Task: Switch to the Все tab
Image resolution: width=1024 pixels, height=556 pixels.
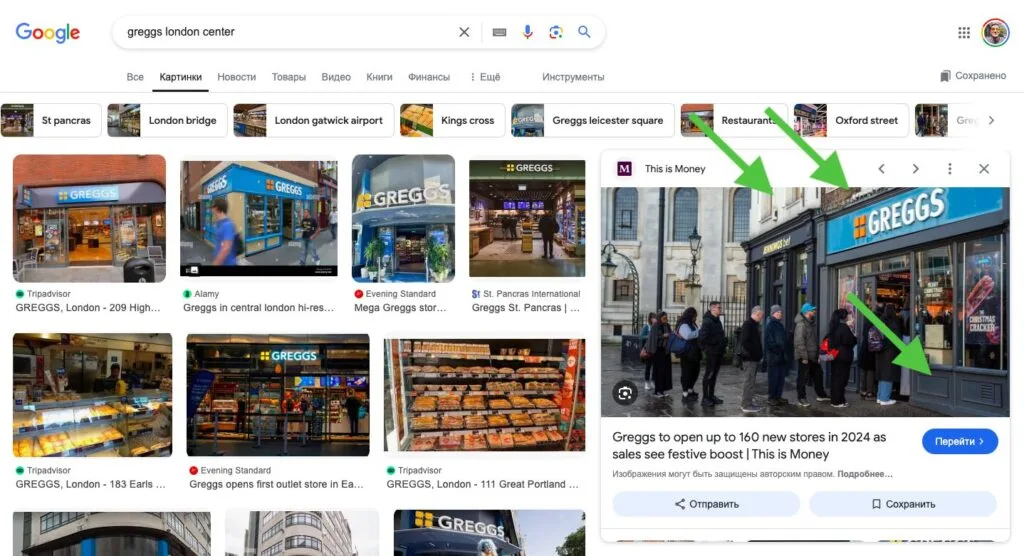Action: pyautogui.click(x=135, y=77)
